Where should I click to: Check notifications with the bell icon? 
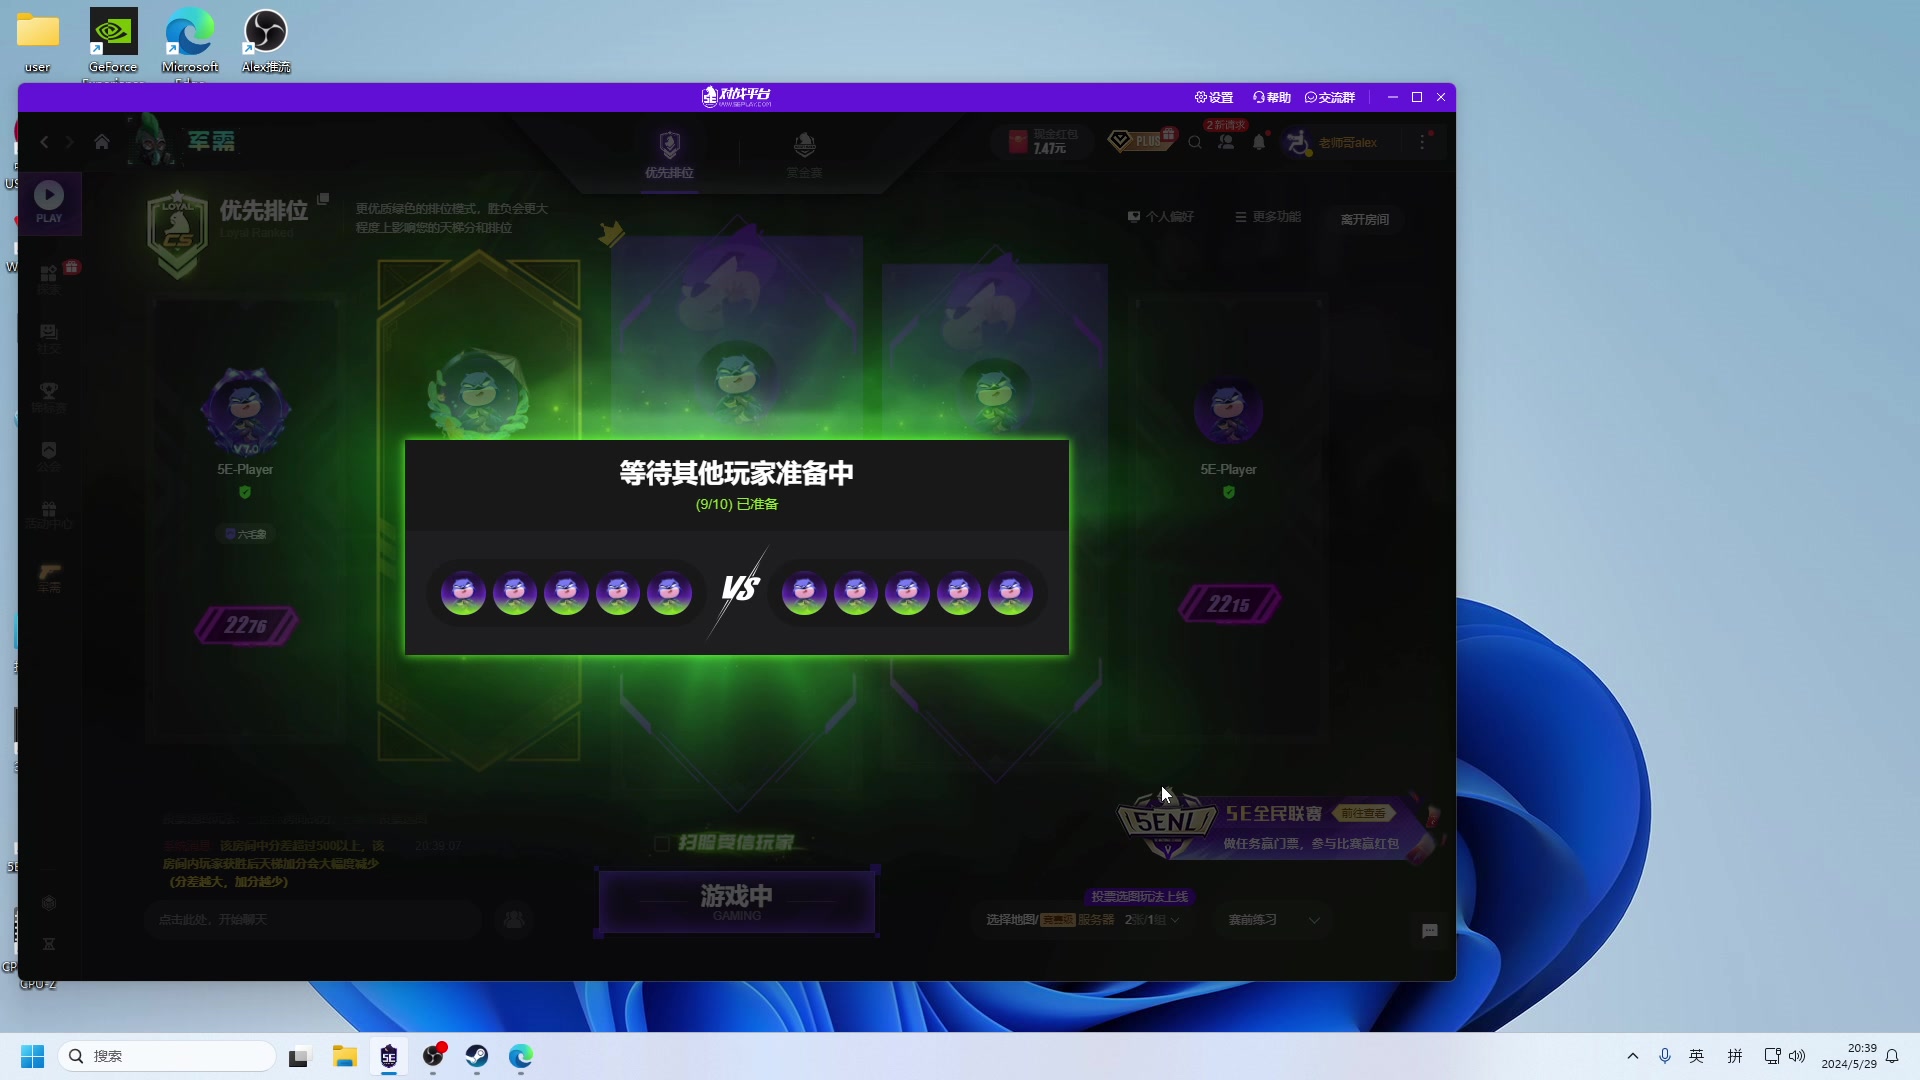coord(1259,142)
